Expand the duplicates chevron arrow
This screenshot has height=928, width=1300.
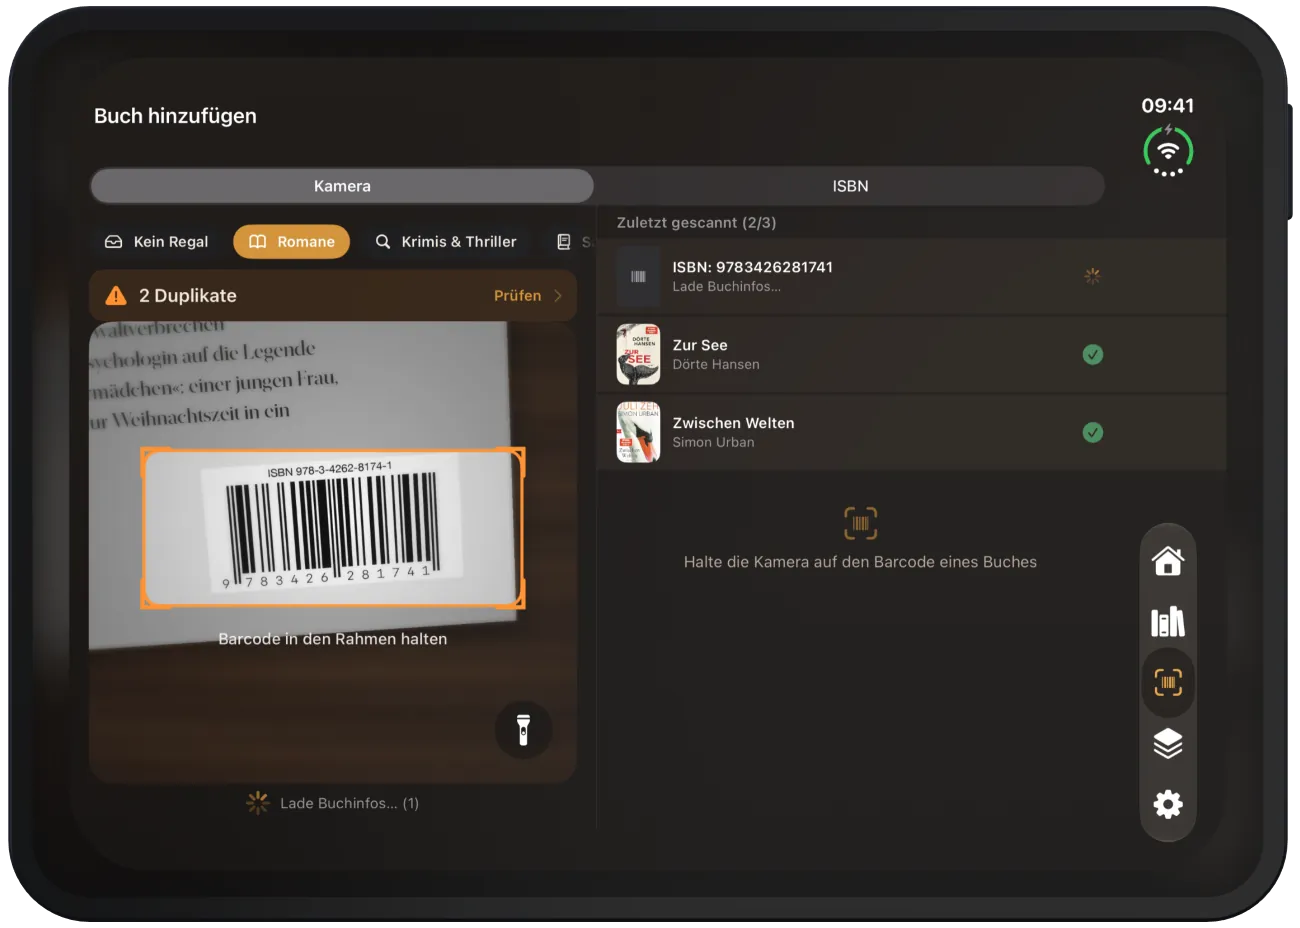pyautogui.click(x=558, y=296)
